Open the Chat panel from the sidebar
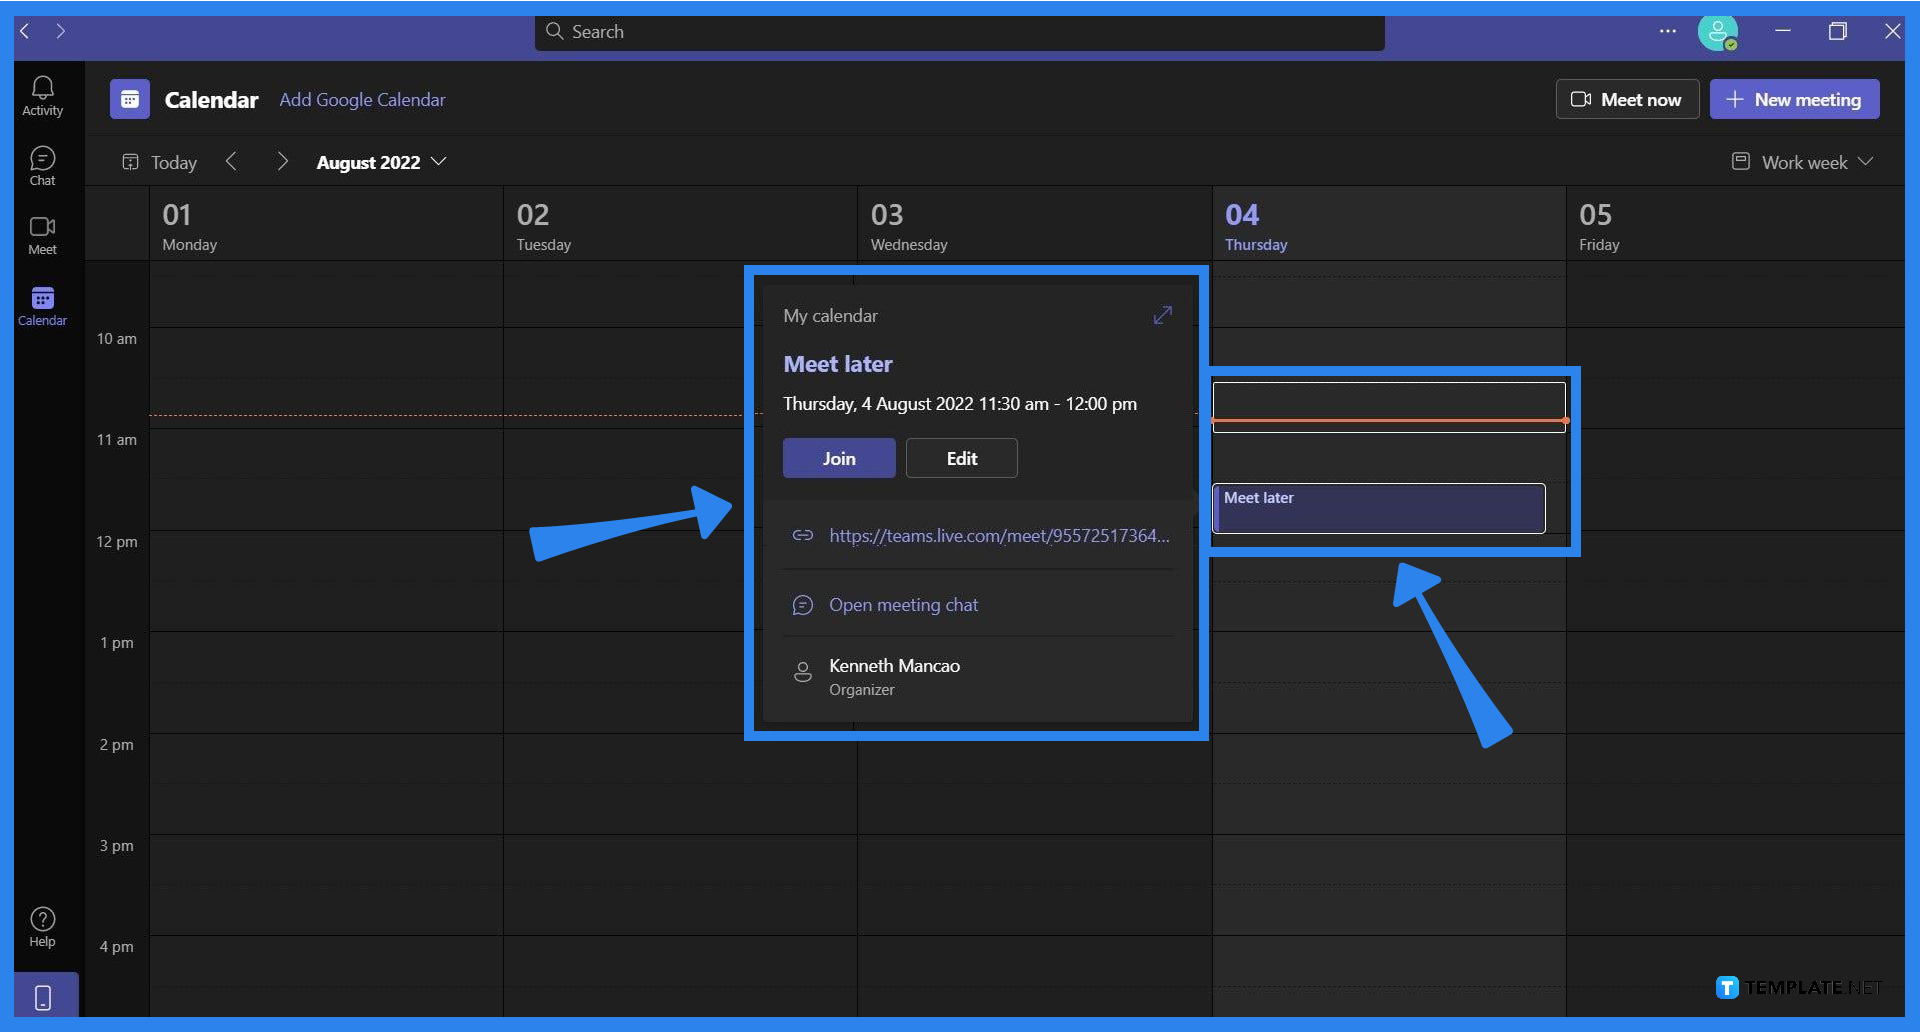 point(42,163)
